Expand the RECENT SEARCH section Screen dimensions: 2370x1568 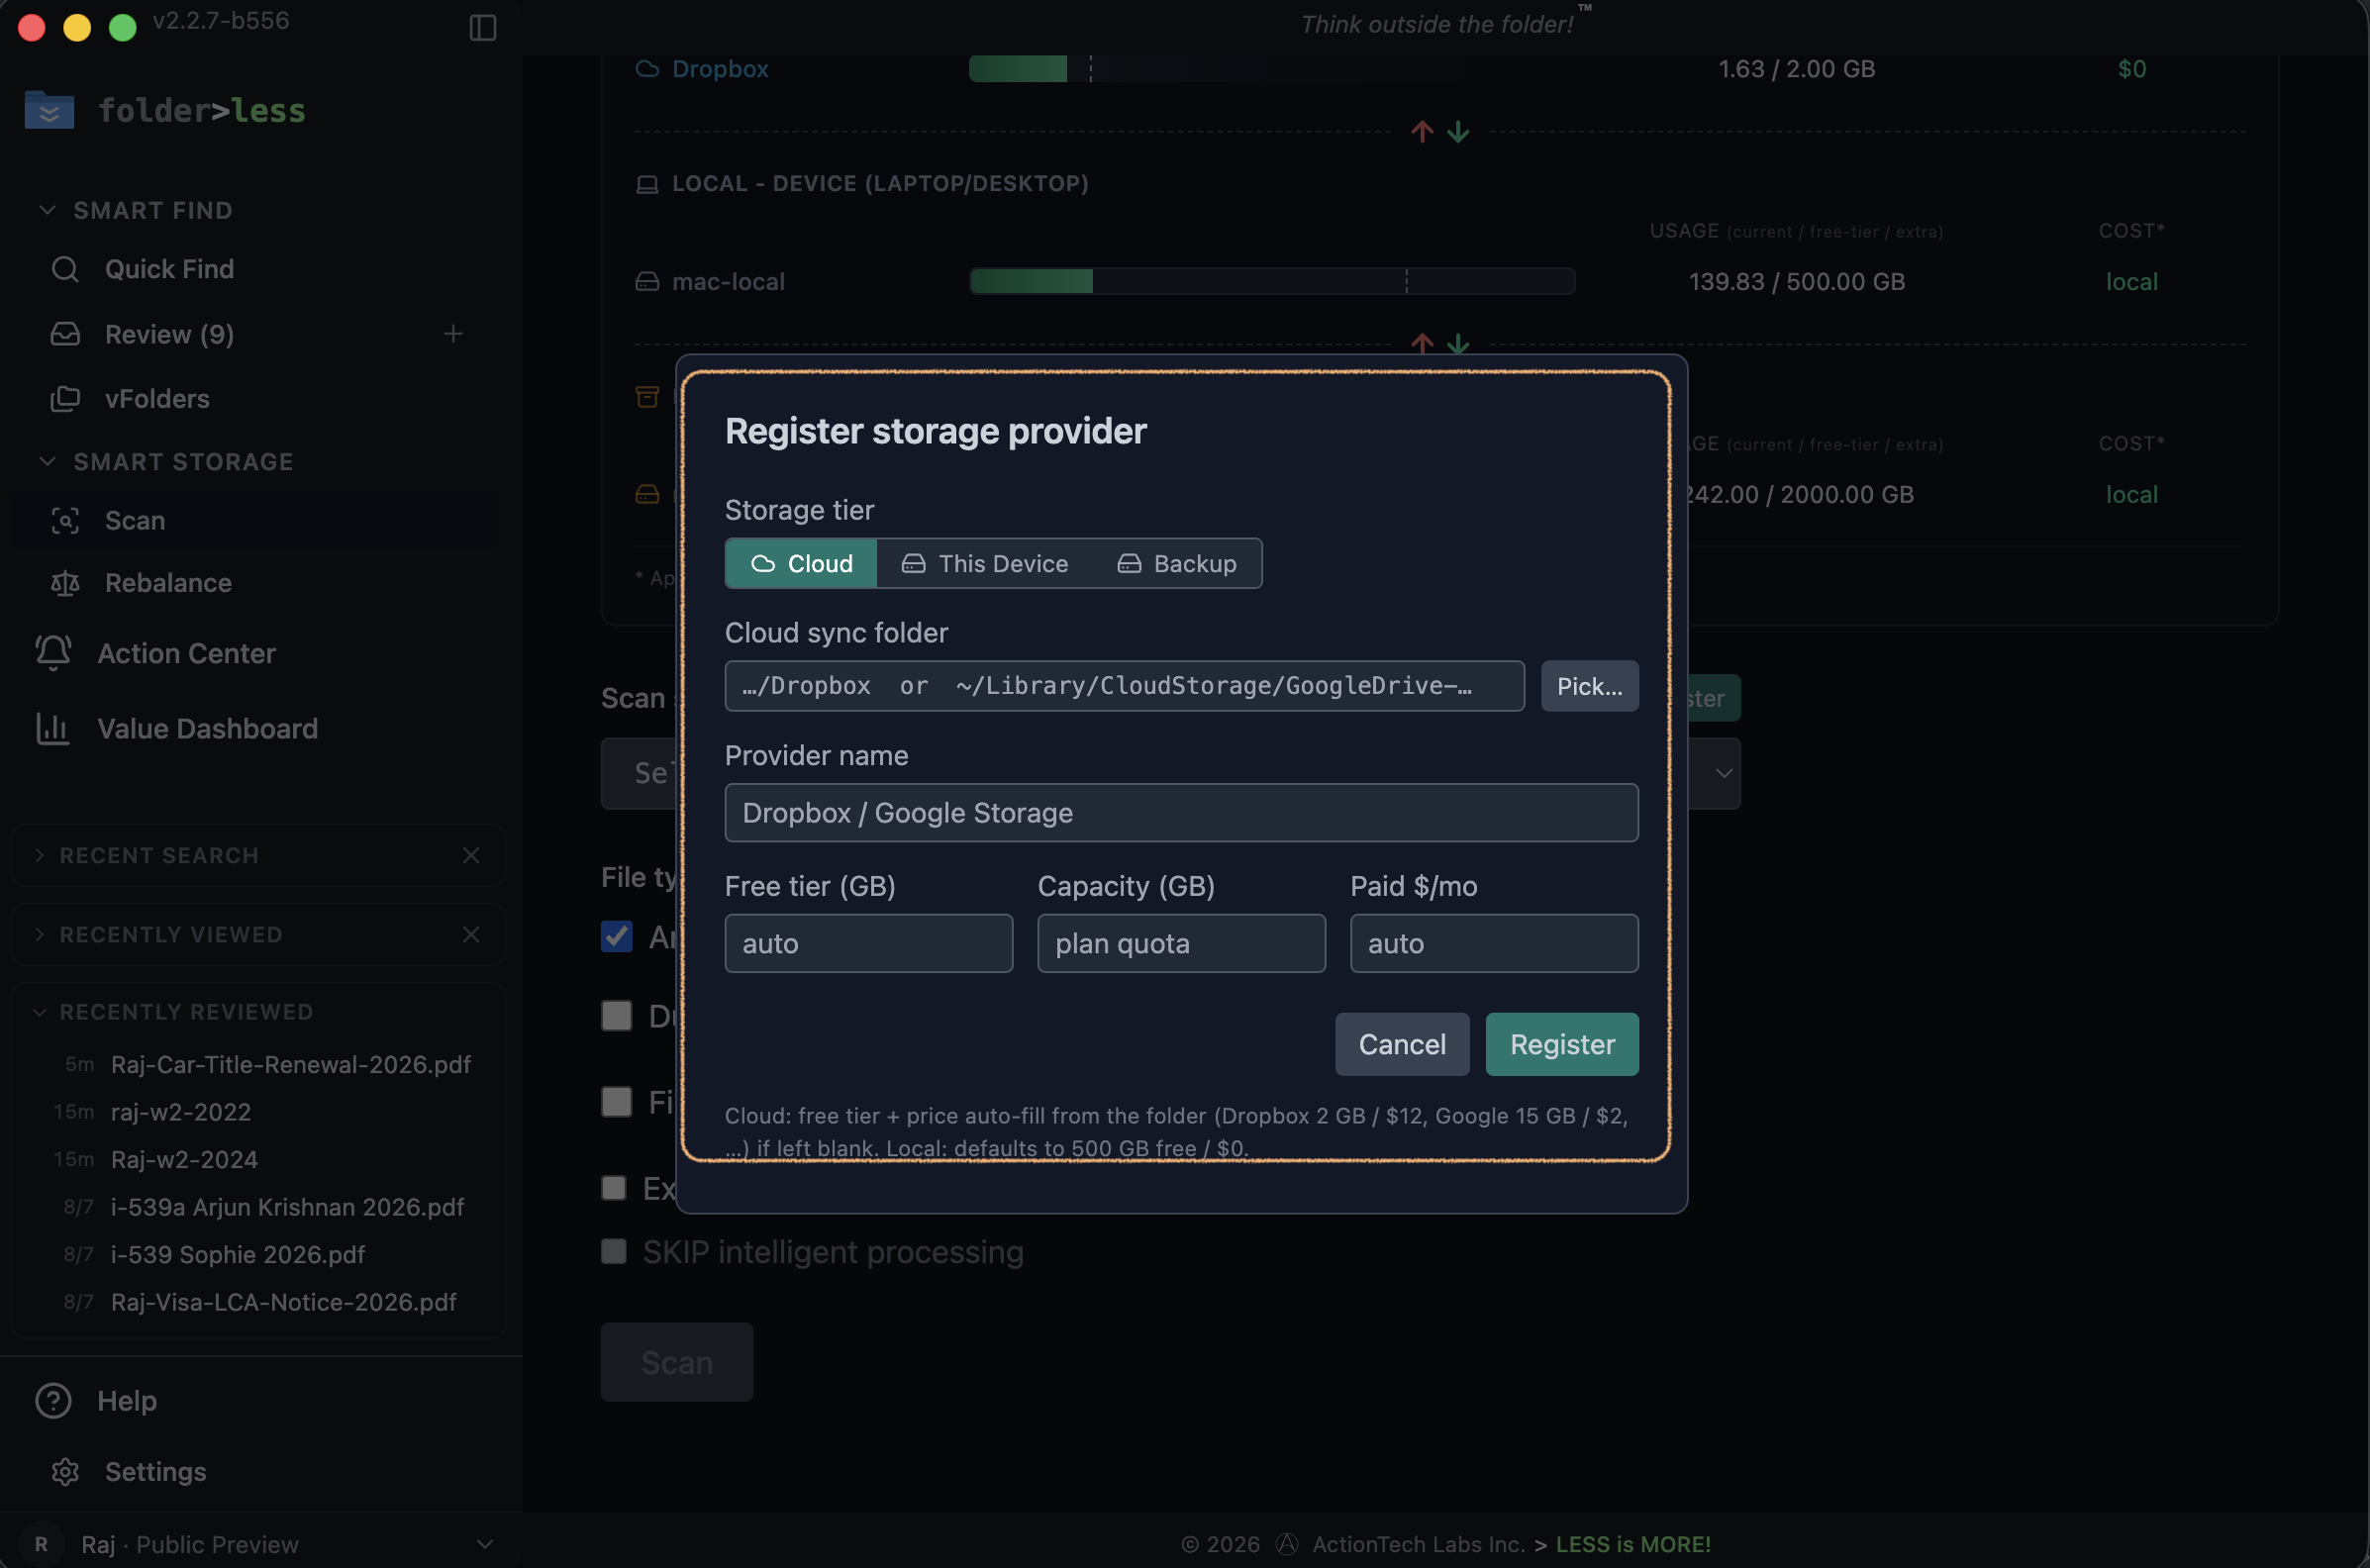39,856
